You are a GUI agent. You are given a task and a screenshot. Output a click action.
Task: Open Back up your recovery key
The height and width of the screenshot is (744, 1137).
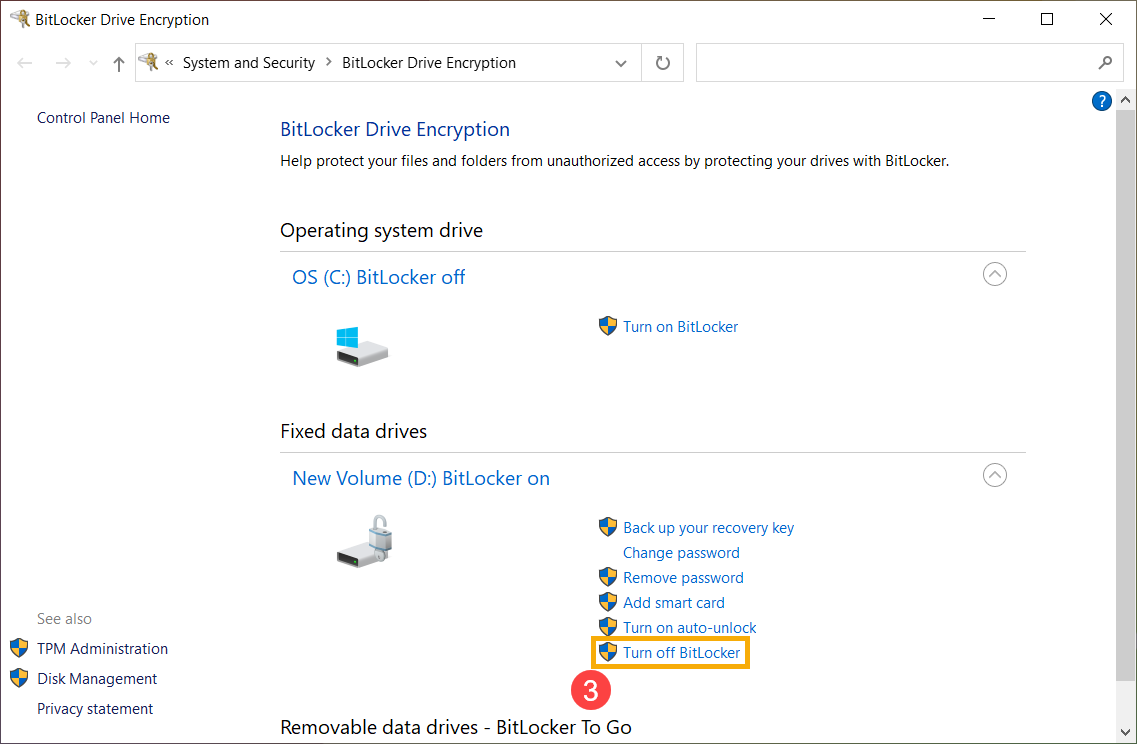tap(708, 528)
